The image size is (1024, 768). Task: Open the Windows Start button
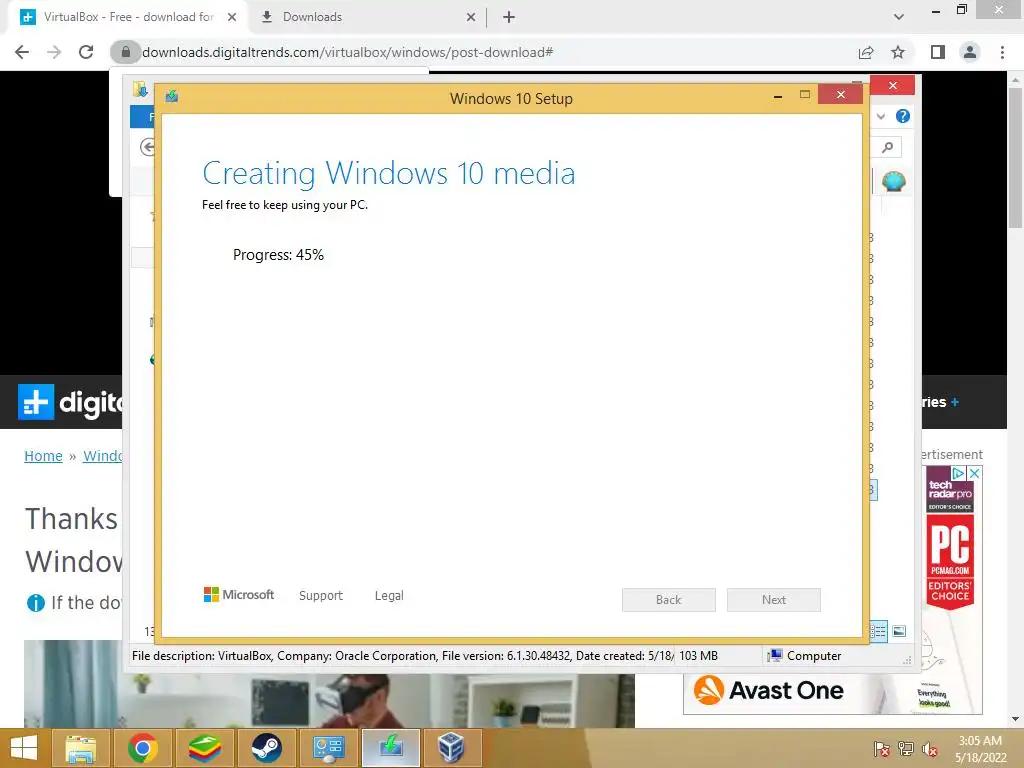tap(24, 748)
